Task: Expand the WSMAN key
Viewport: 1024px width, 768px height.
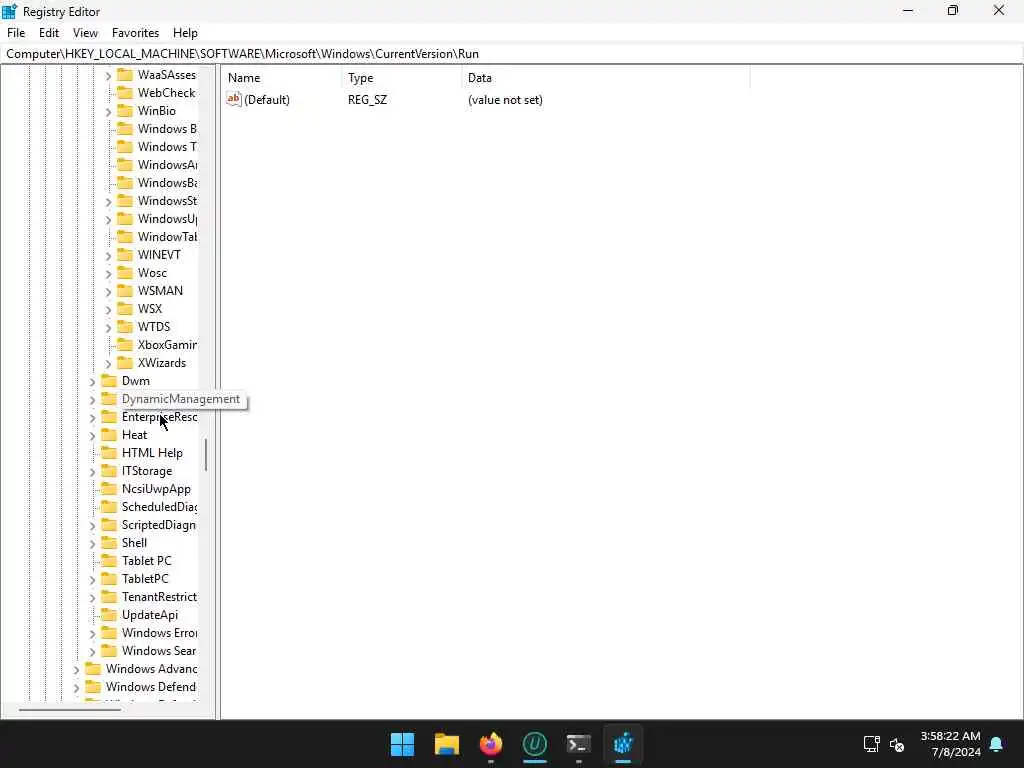Action: pos(108,291)
